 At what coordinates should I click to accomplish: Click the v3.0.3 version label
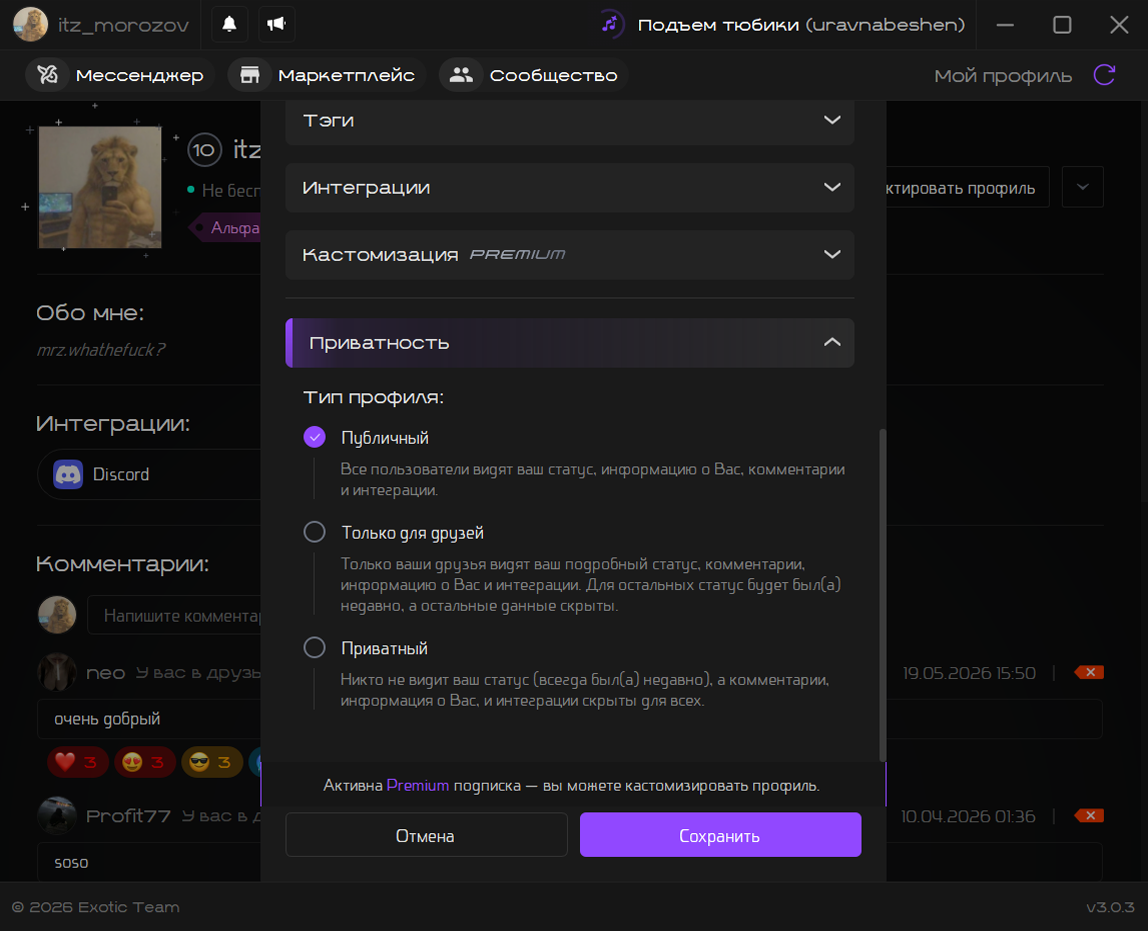[1110, 907]
